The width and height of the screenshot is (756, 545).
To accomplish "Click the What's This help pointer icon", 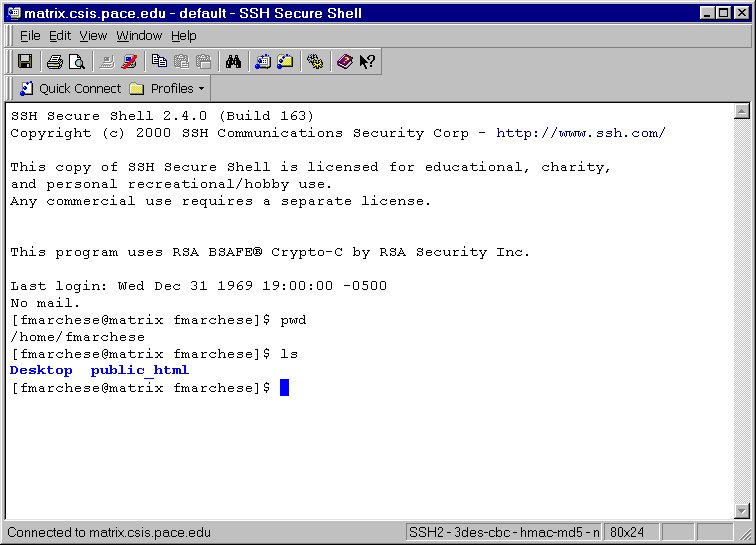I will [367, 62].
